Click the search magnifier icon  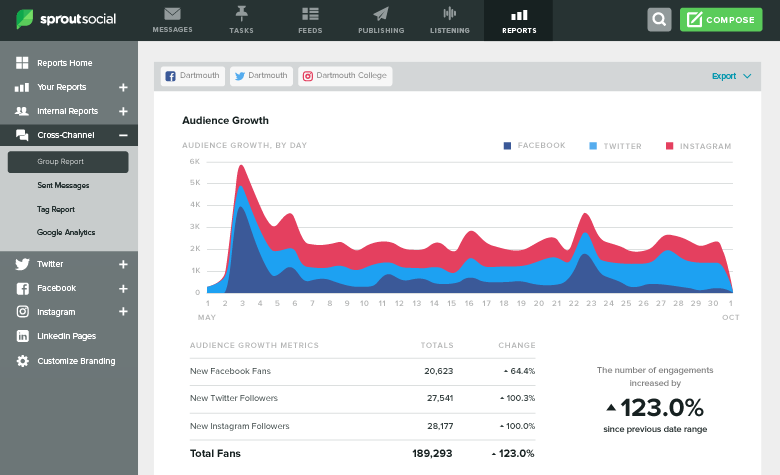click(x=659, y=20)
